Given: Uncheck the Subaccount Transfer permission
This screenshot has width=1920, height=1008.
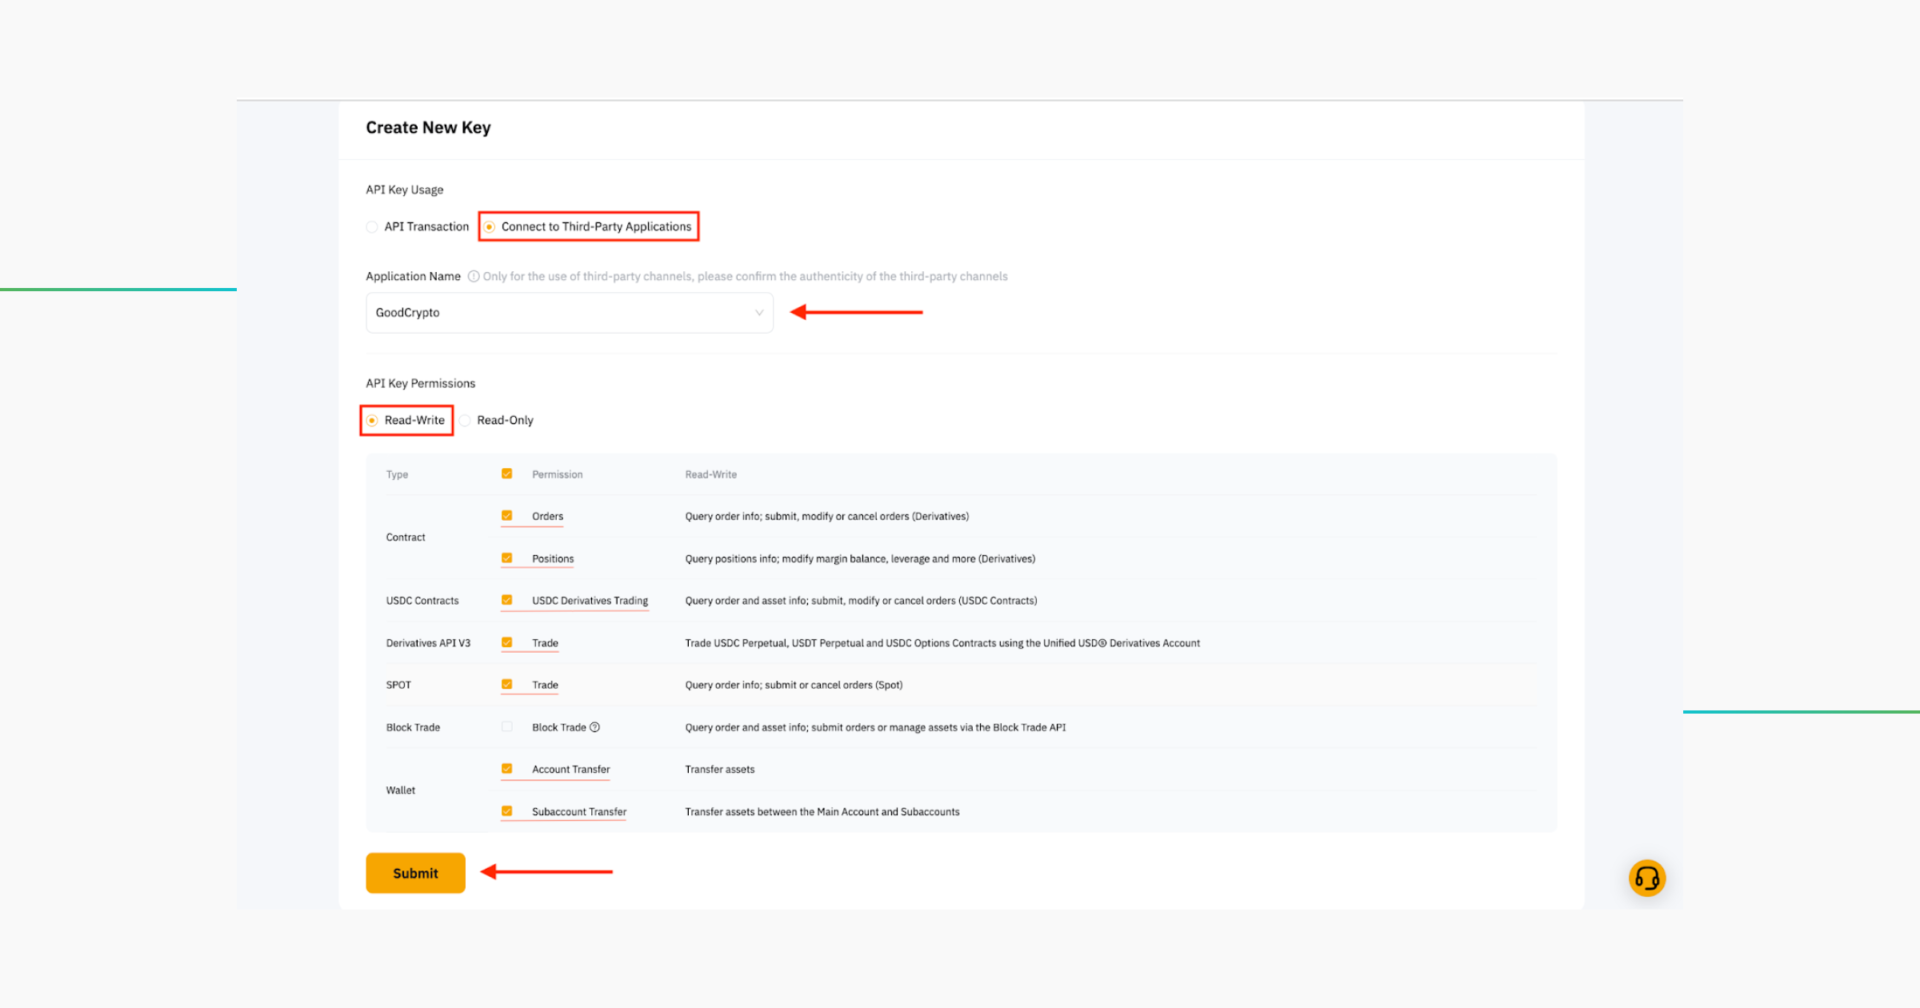Looking at the screenshot, I should [x=507, y=811].
